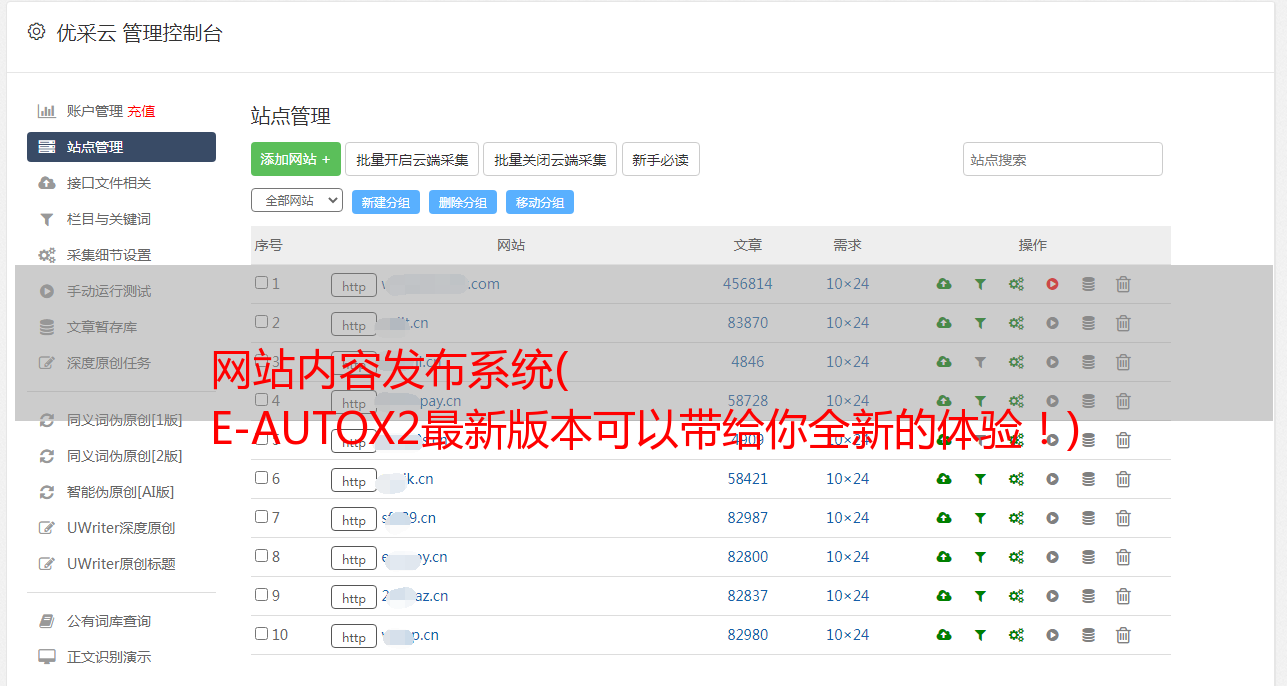The height and width of the screenshot is (686, 1287).
Task: Click the trash icon in the 82980 row
Action: pyautogui.click(x=1123, y=635)
